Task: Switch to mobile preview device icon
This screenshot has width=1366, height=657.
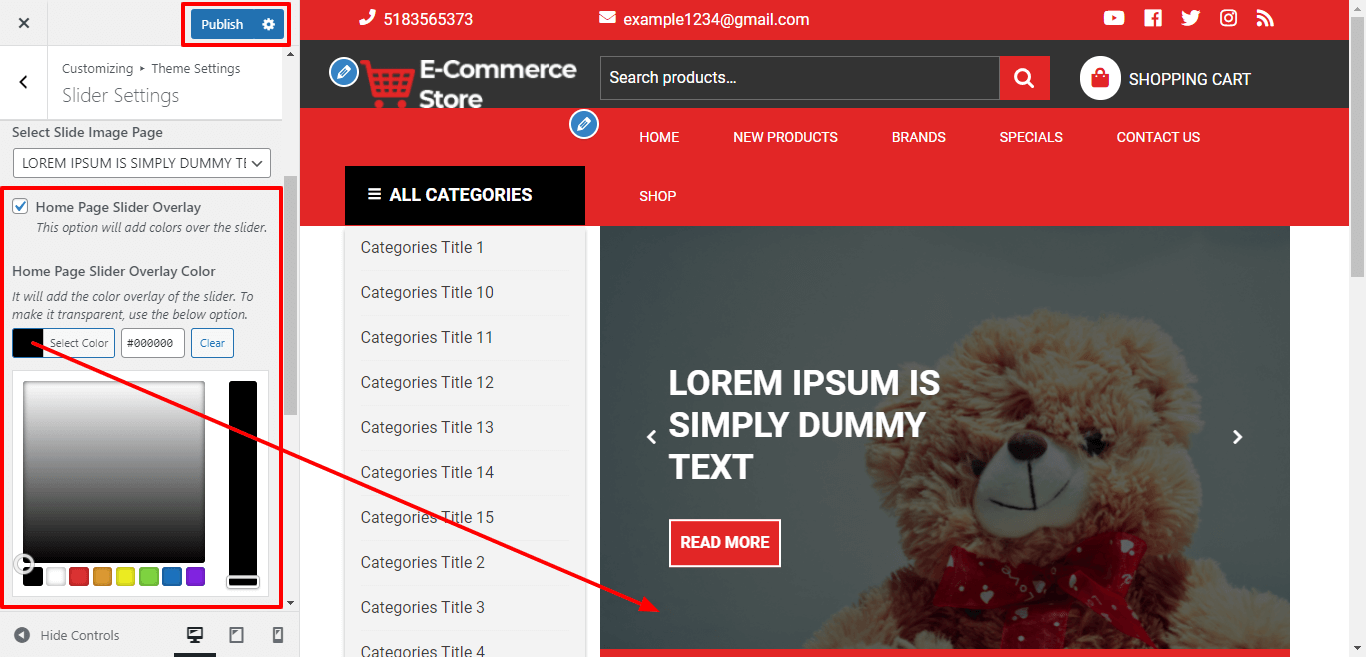Action: point(278,635)
